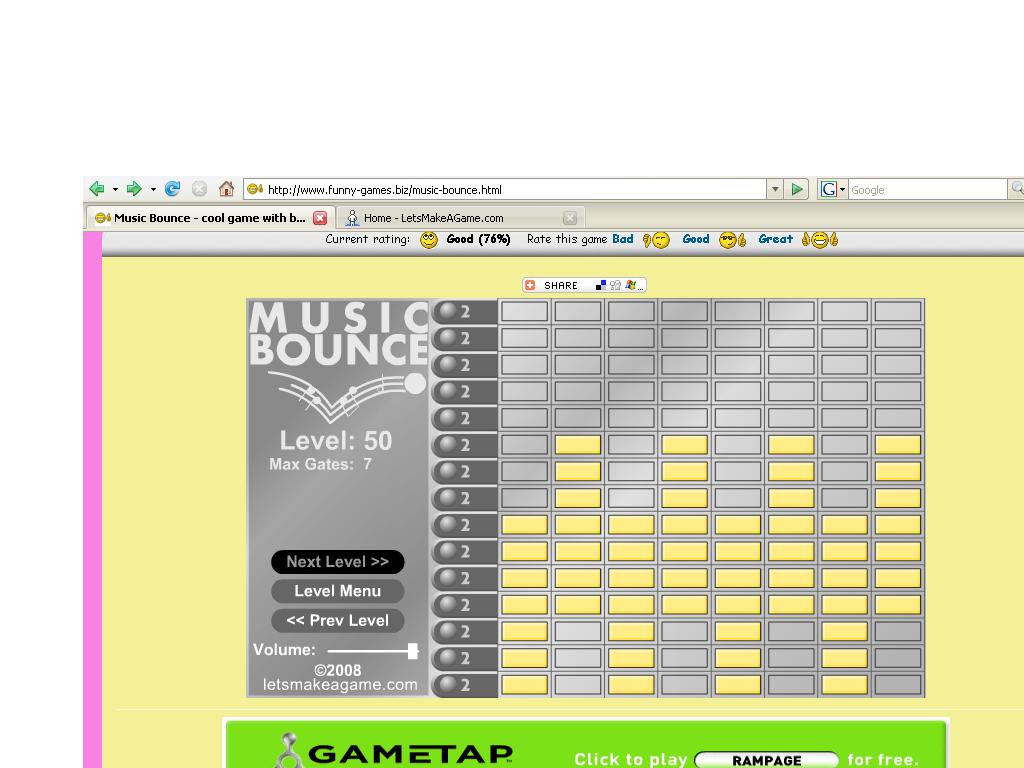Viewport: 1024px width, 768px height.
Task: Toggle a gate on a gray brick
Action: [527, 311]
